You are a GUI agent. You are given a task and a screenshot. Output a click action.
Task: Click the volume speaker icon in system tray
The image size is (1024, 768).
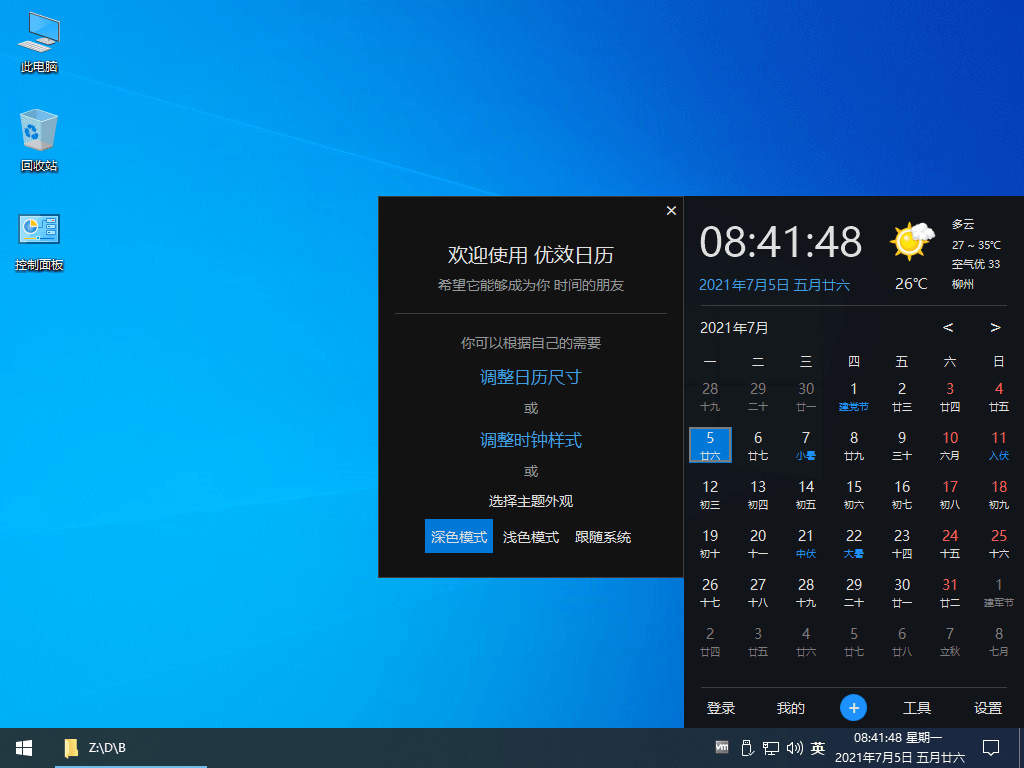795,747
